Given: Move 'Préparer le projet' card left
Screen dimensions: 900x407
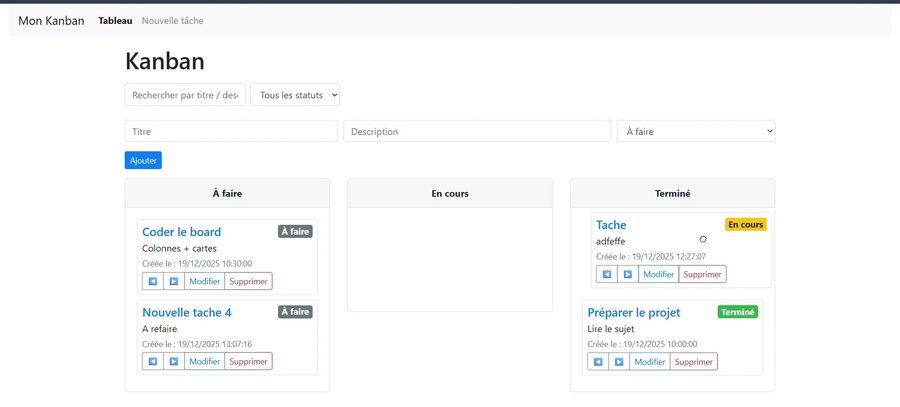Looking at the screenshot, I should tap(598, 362).
